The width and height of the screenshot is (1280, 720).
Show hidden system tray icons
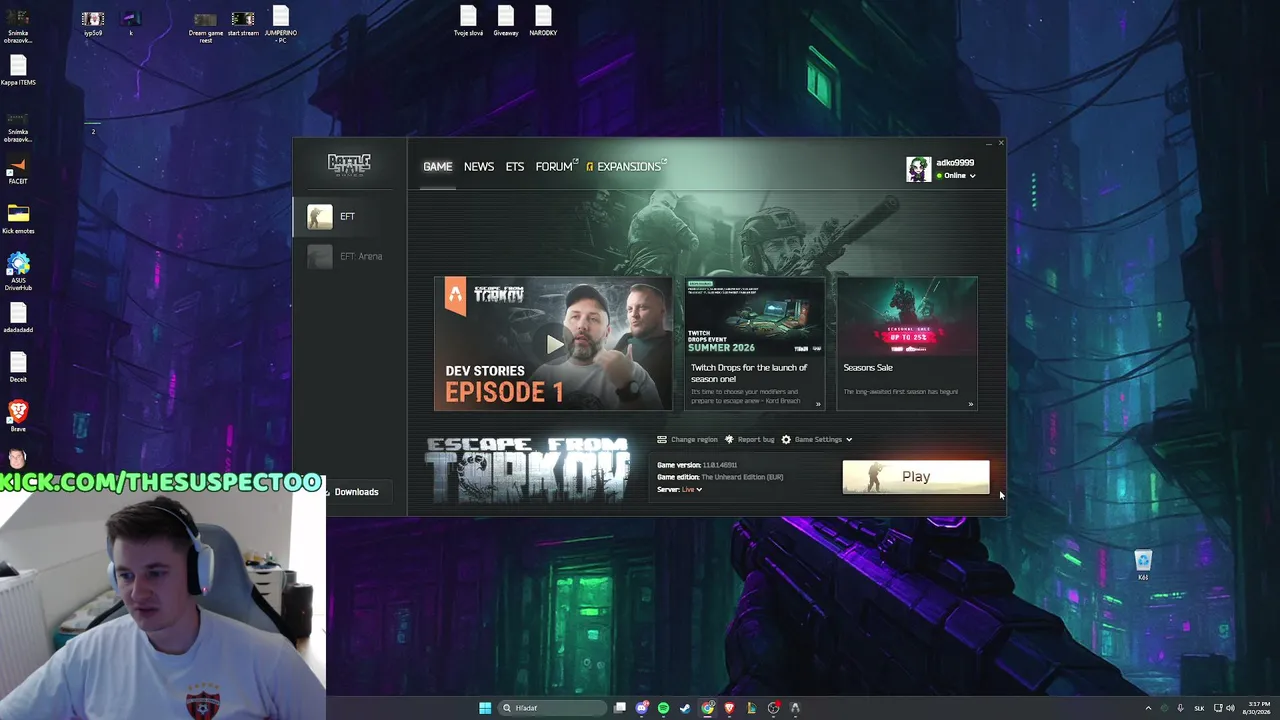pos(1148,708)
